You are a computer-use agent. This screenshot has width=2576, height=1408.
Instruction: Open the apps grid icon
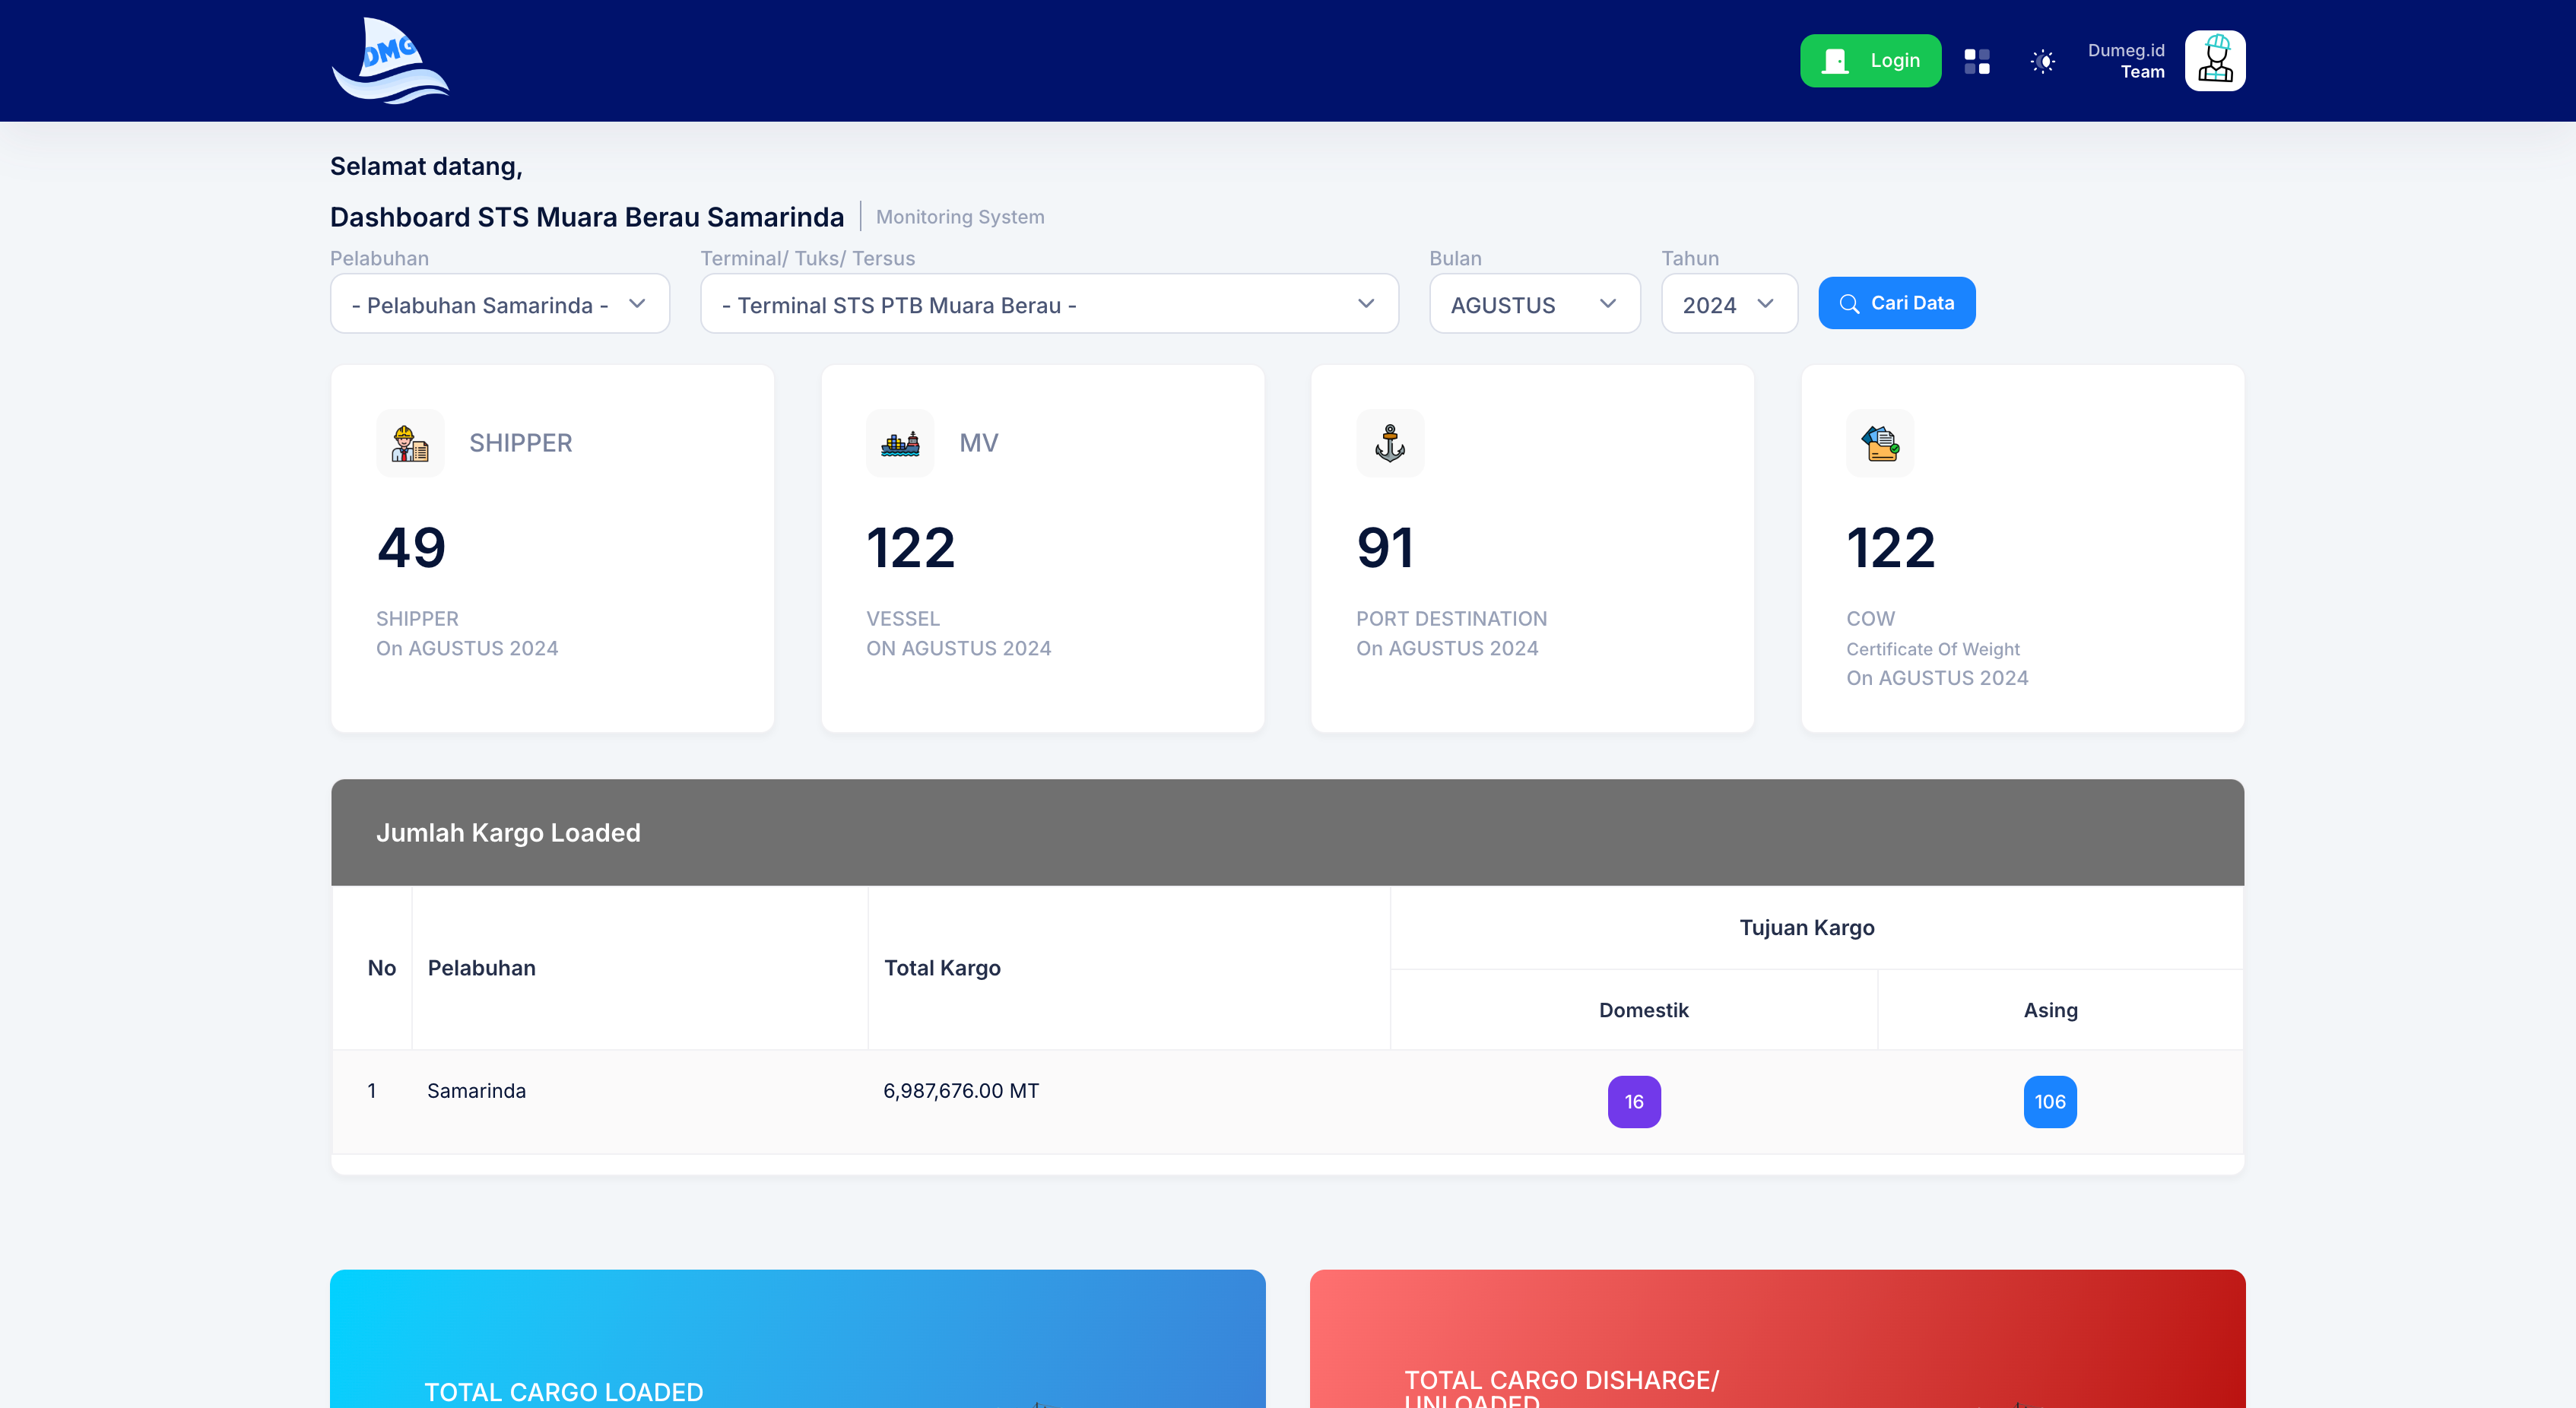pyautogui.click(x=1976, y=61)
